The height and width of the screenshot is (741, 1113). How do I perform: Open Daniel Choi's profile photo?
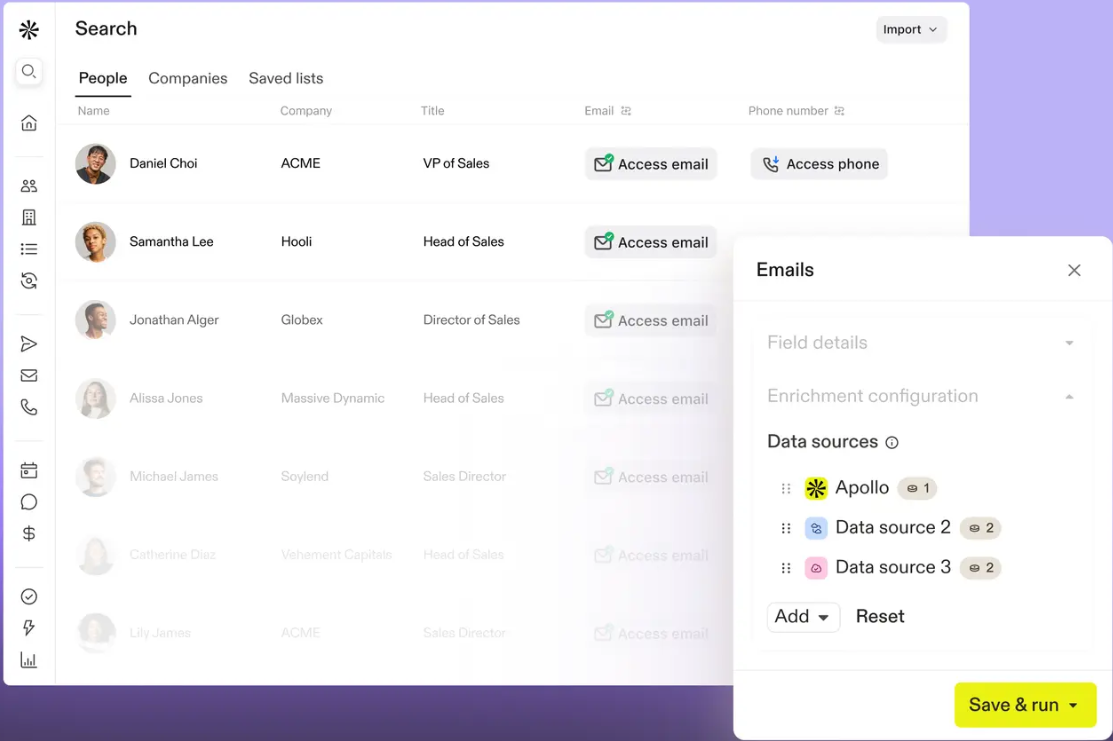pyautogui.click(x=95, y=164)
